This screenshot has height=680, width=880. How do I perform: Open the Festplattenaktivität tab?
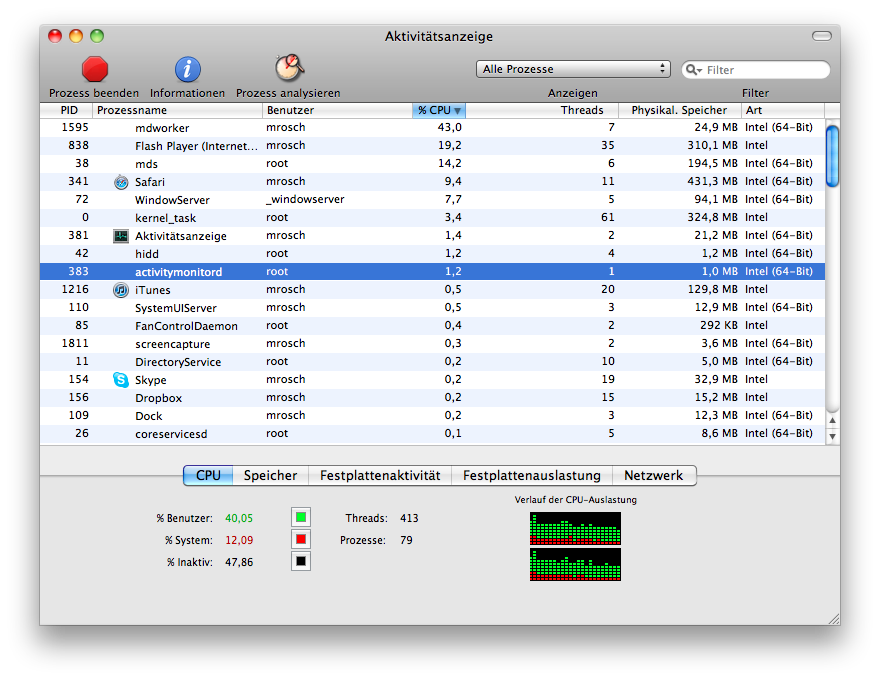380,475
